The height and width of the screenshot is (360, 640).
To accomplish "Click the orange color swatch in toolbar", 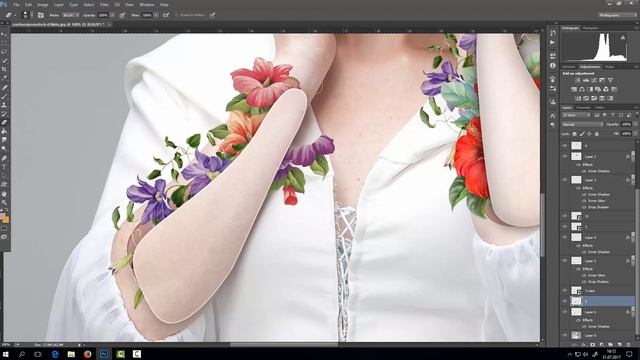I will click(6, 220).
